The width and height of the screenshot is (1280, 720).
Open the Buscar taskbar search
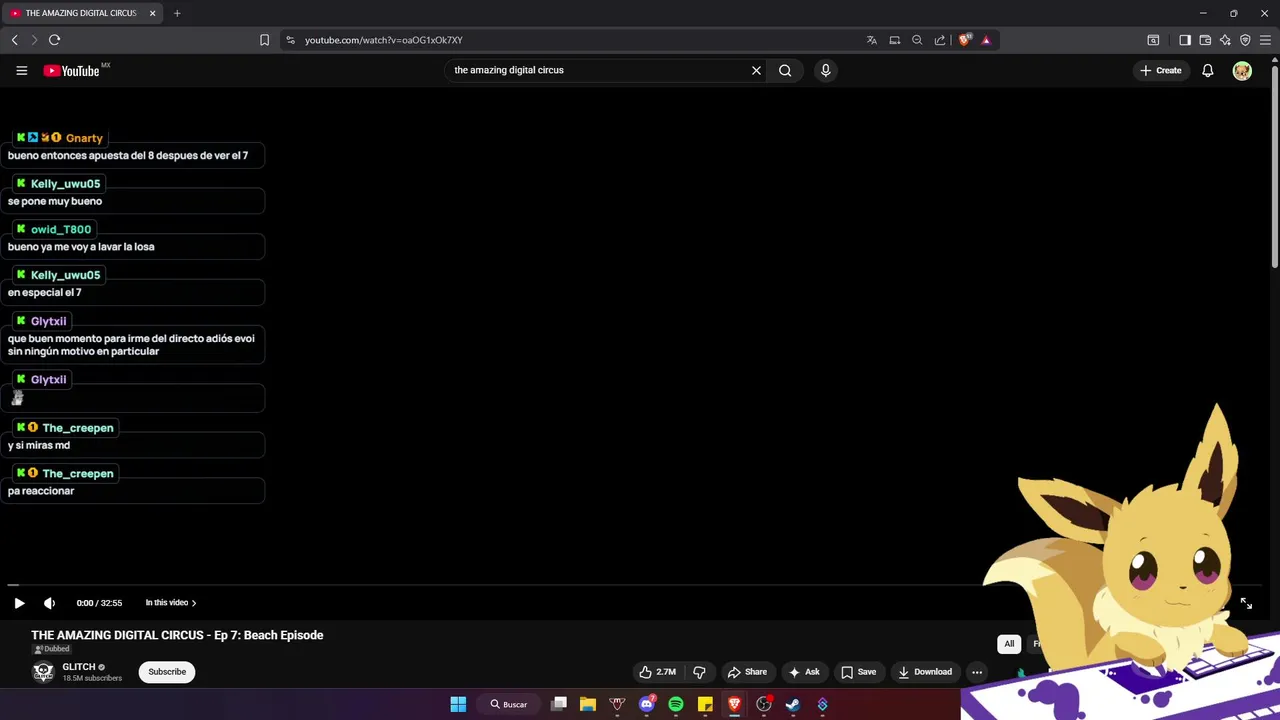coord(509,704)
